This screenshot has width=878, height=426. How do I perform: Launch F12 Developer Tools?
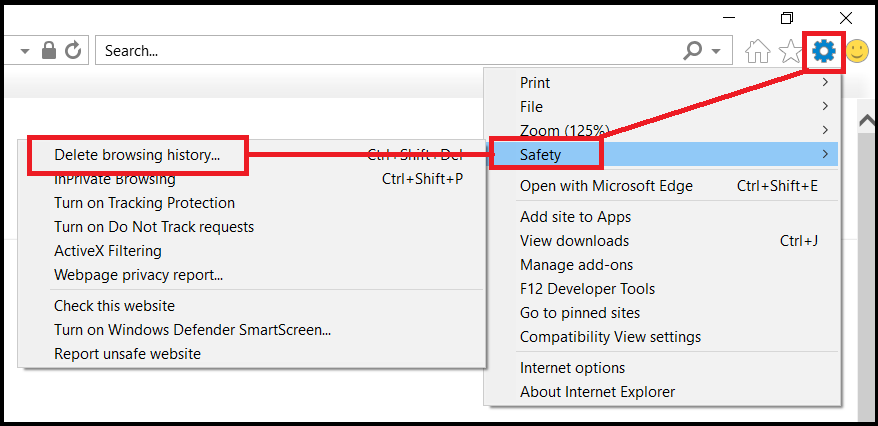pos(664,289)
